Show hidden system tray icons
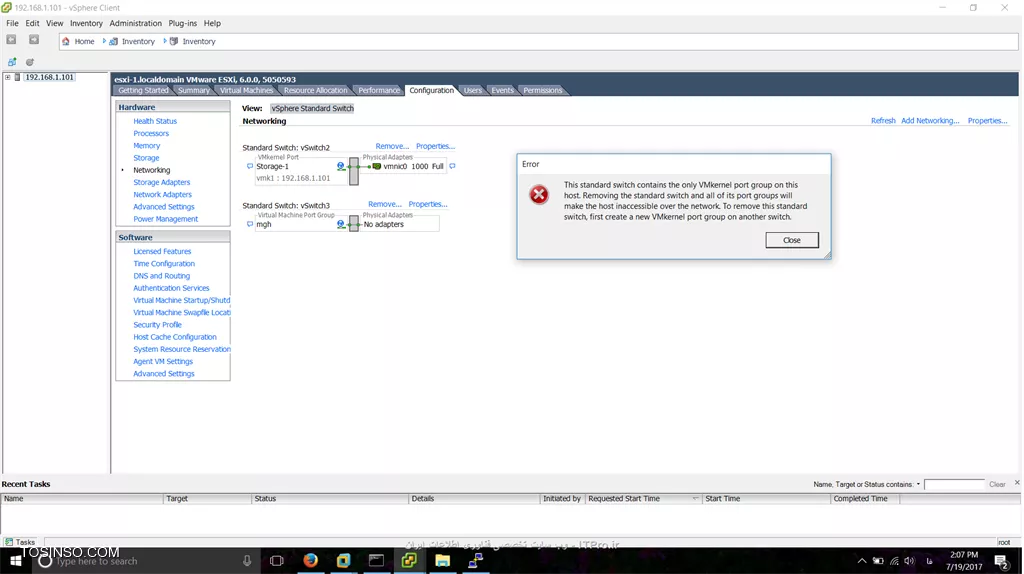 pyautogui.click(x=862, y=561)
